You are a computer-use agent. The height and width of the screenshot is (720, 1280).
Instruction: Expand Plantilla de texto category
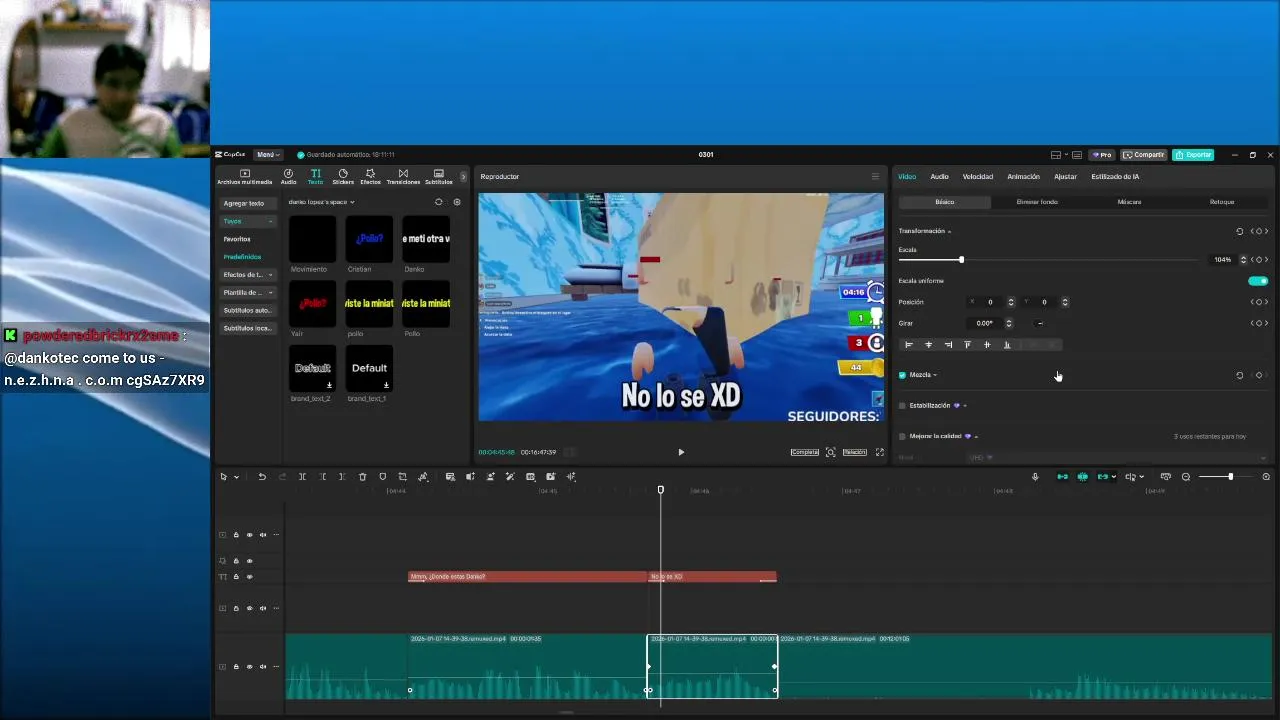point(248,293)
